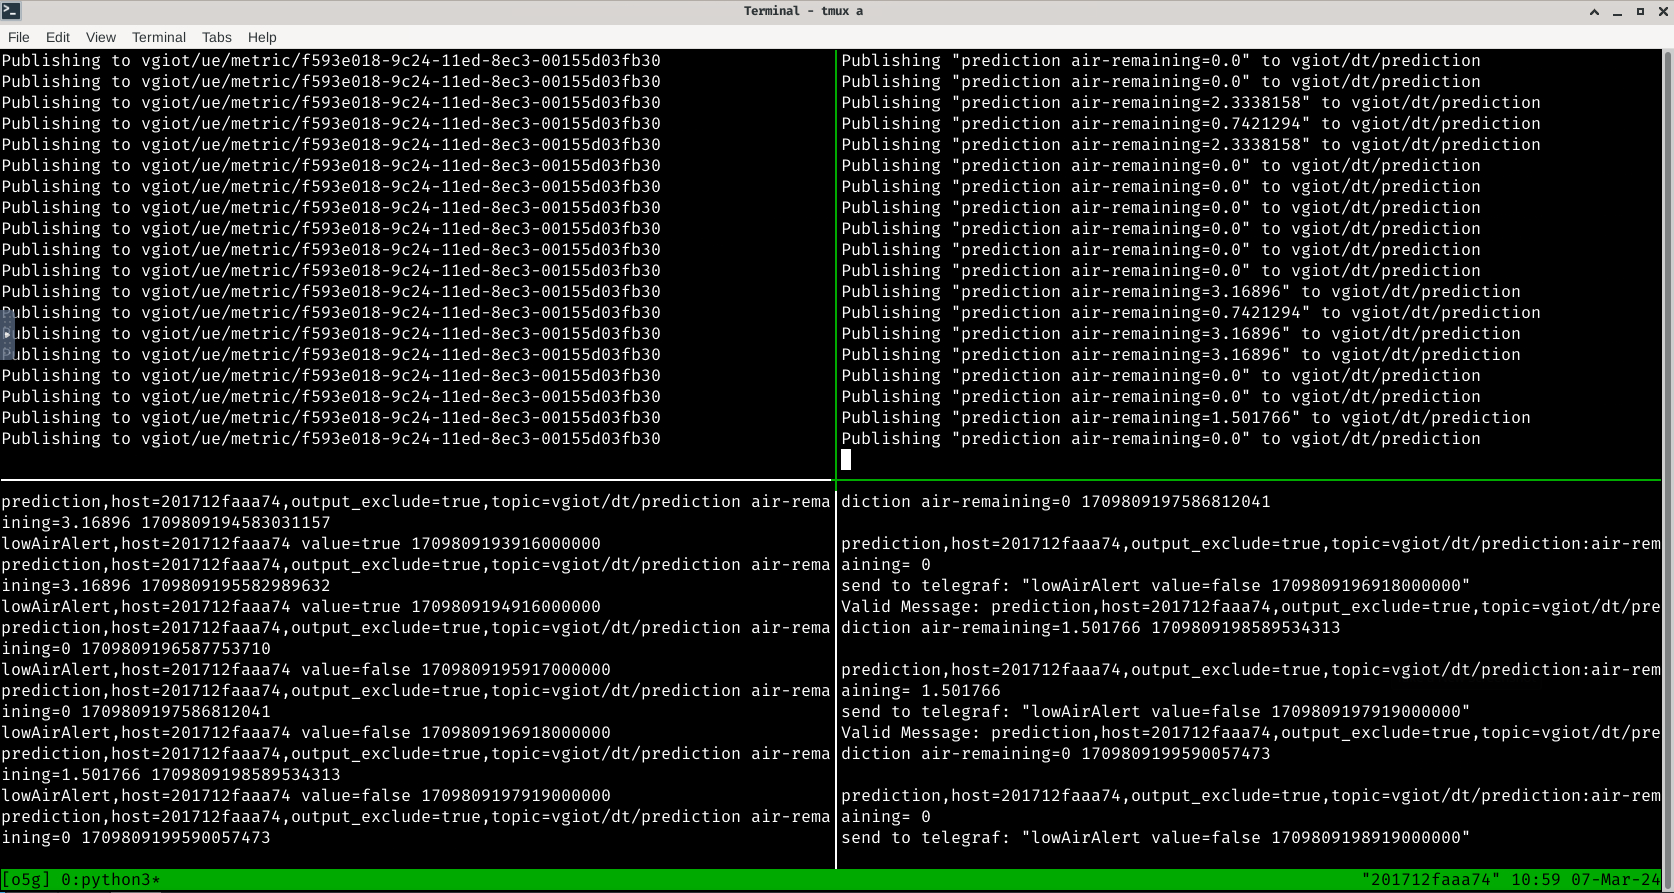Click the terminal icon in title bar
Viewport: 1674px width, 893px height.
click(11, 11)
